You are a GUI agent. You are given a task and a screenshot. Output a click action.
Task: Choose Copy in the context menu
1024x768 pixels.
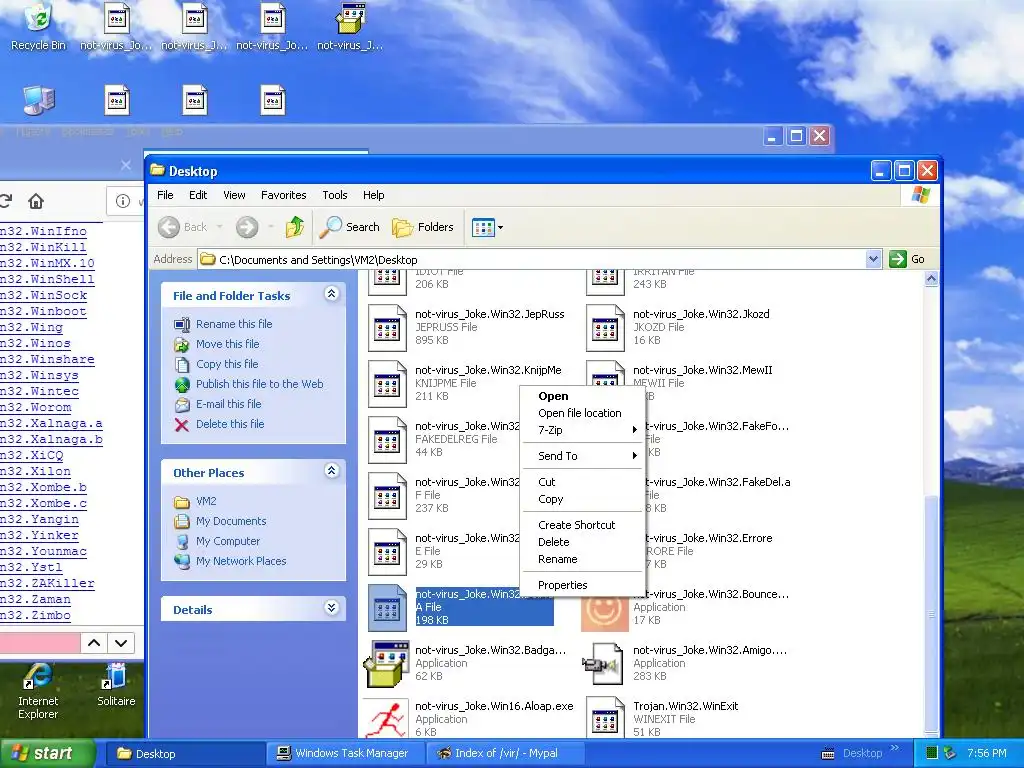click(x=583, y=500)
